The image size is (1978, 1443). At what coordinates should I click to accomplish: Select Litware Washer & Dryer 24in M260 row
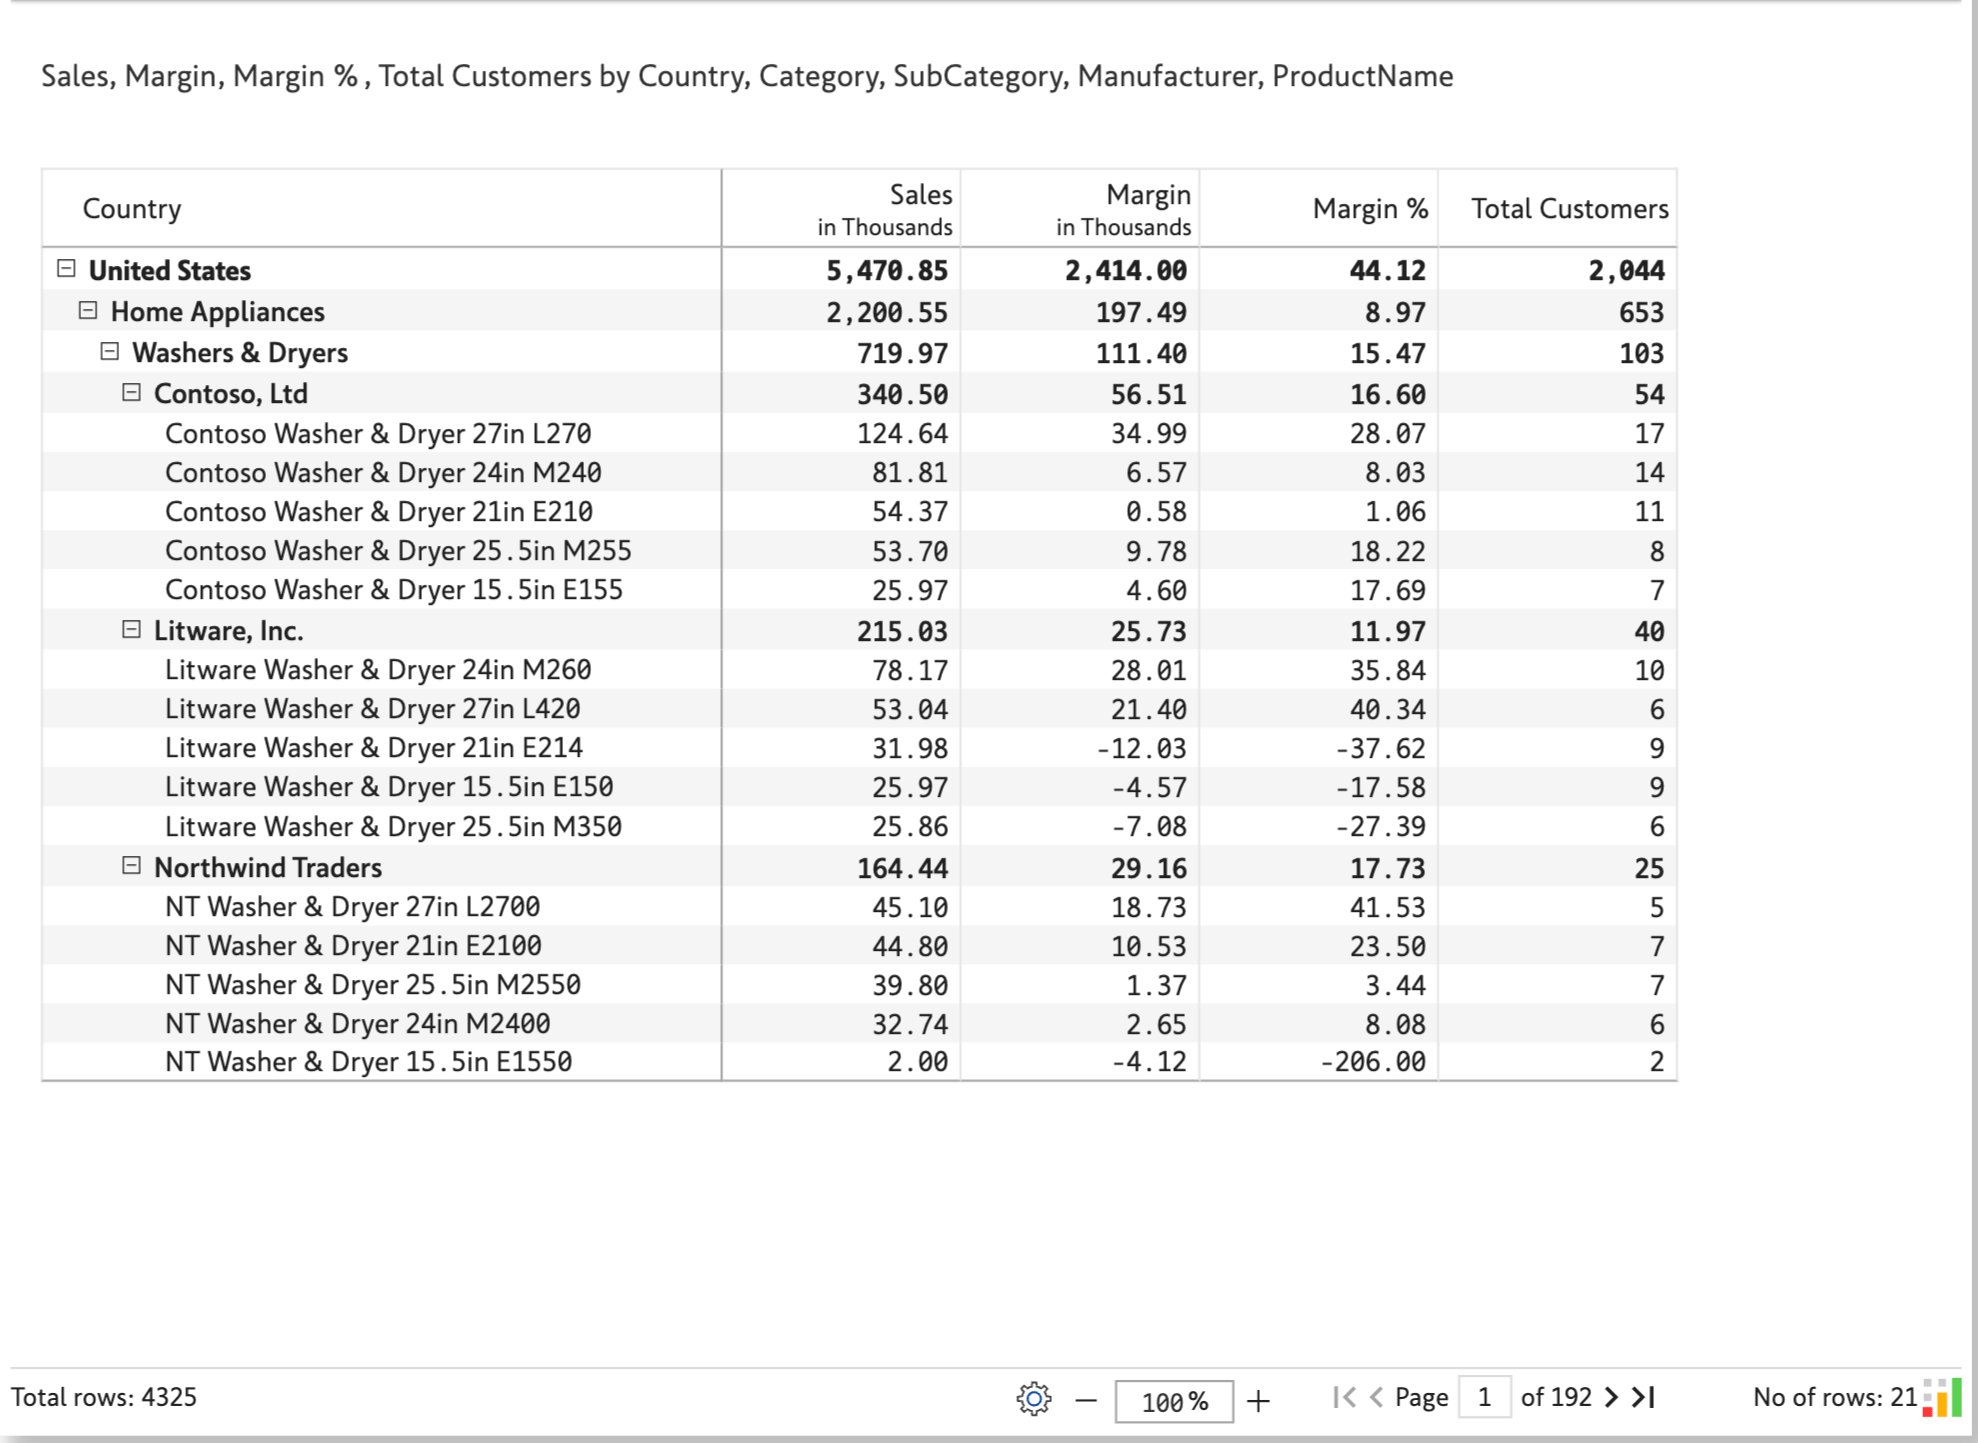click(859, 669)
